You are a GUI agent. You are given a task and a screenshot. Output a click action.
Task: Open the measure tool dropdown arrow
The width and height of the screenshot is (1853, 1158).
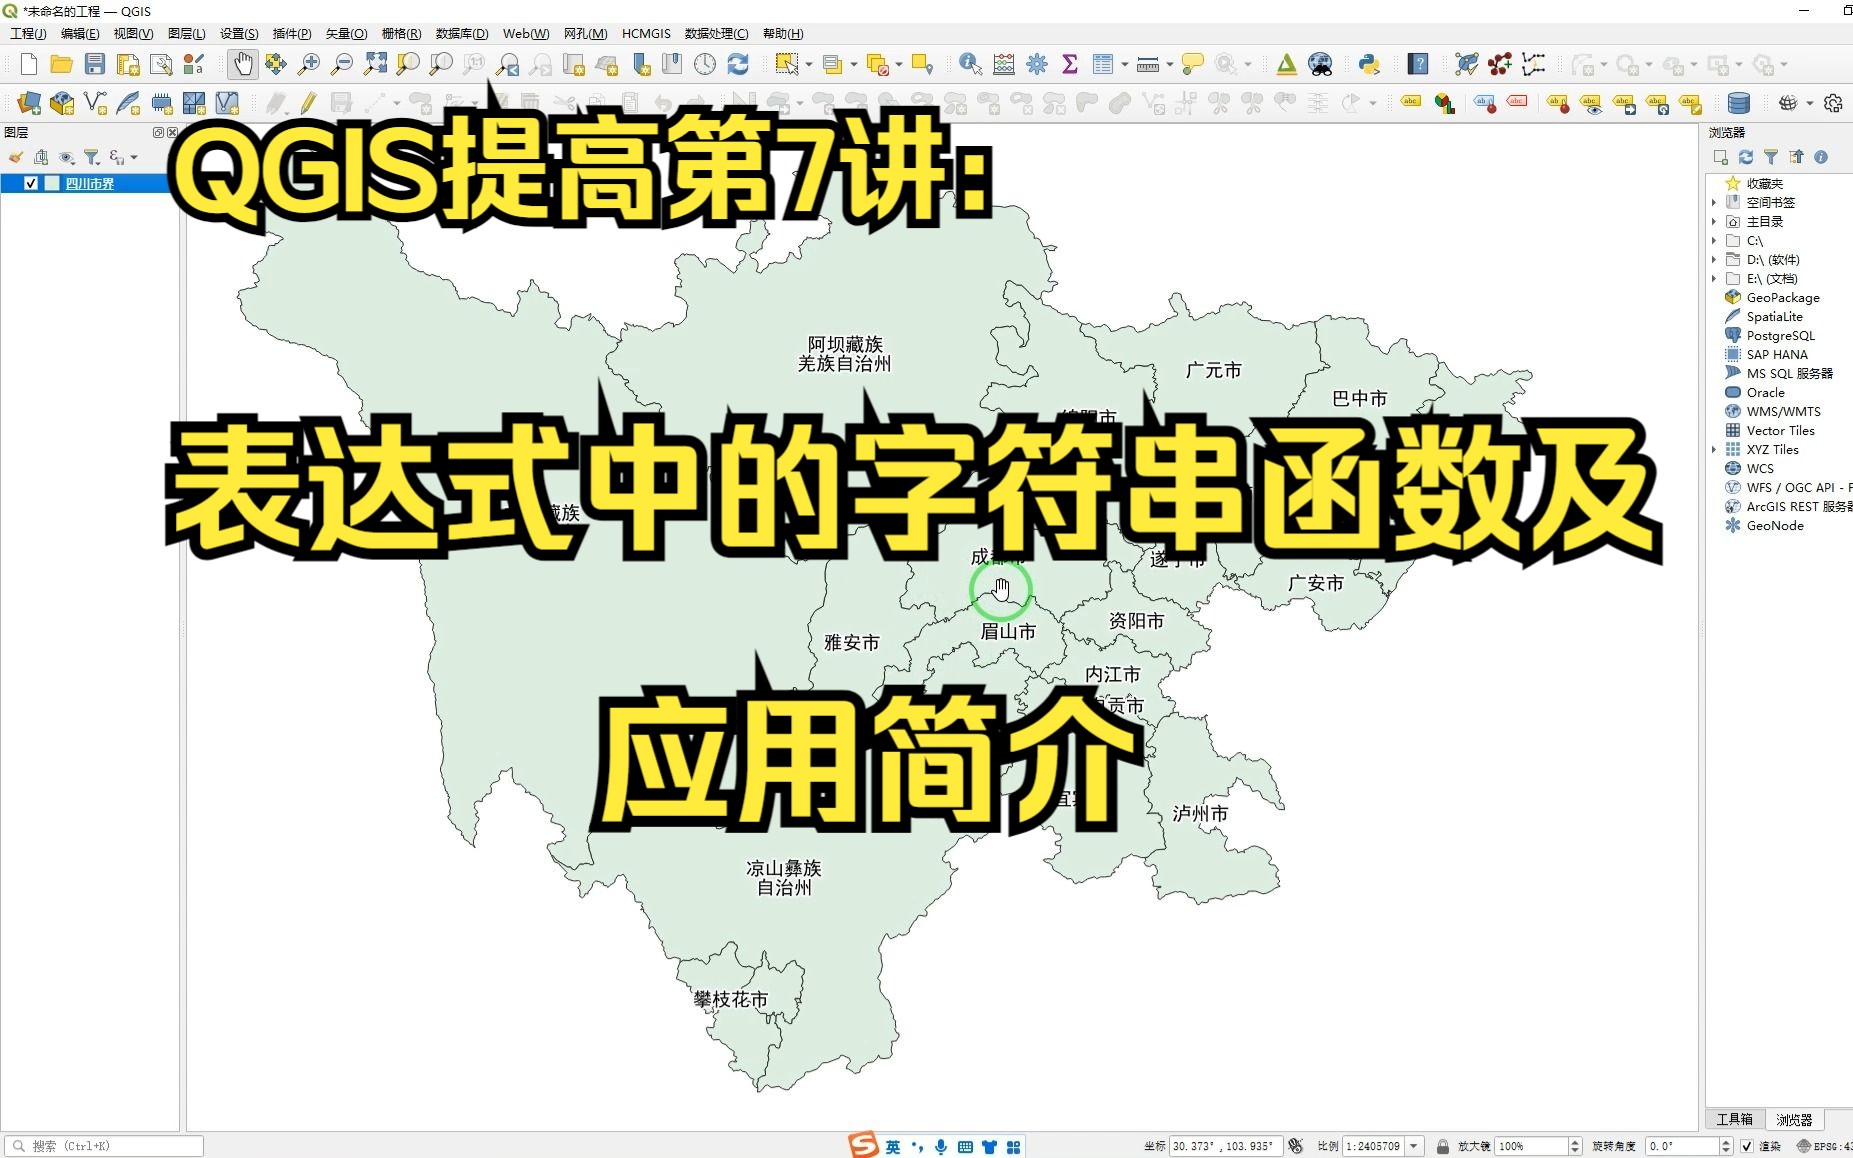click(x=1170, y=64)
